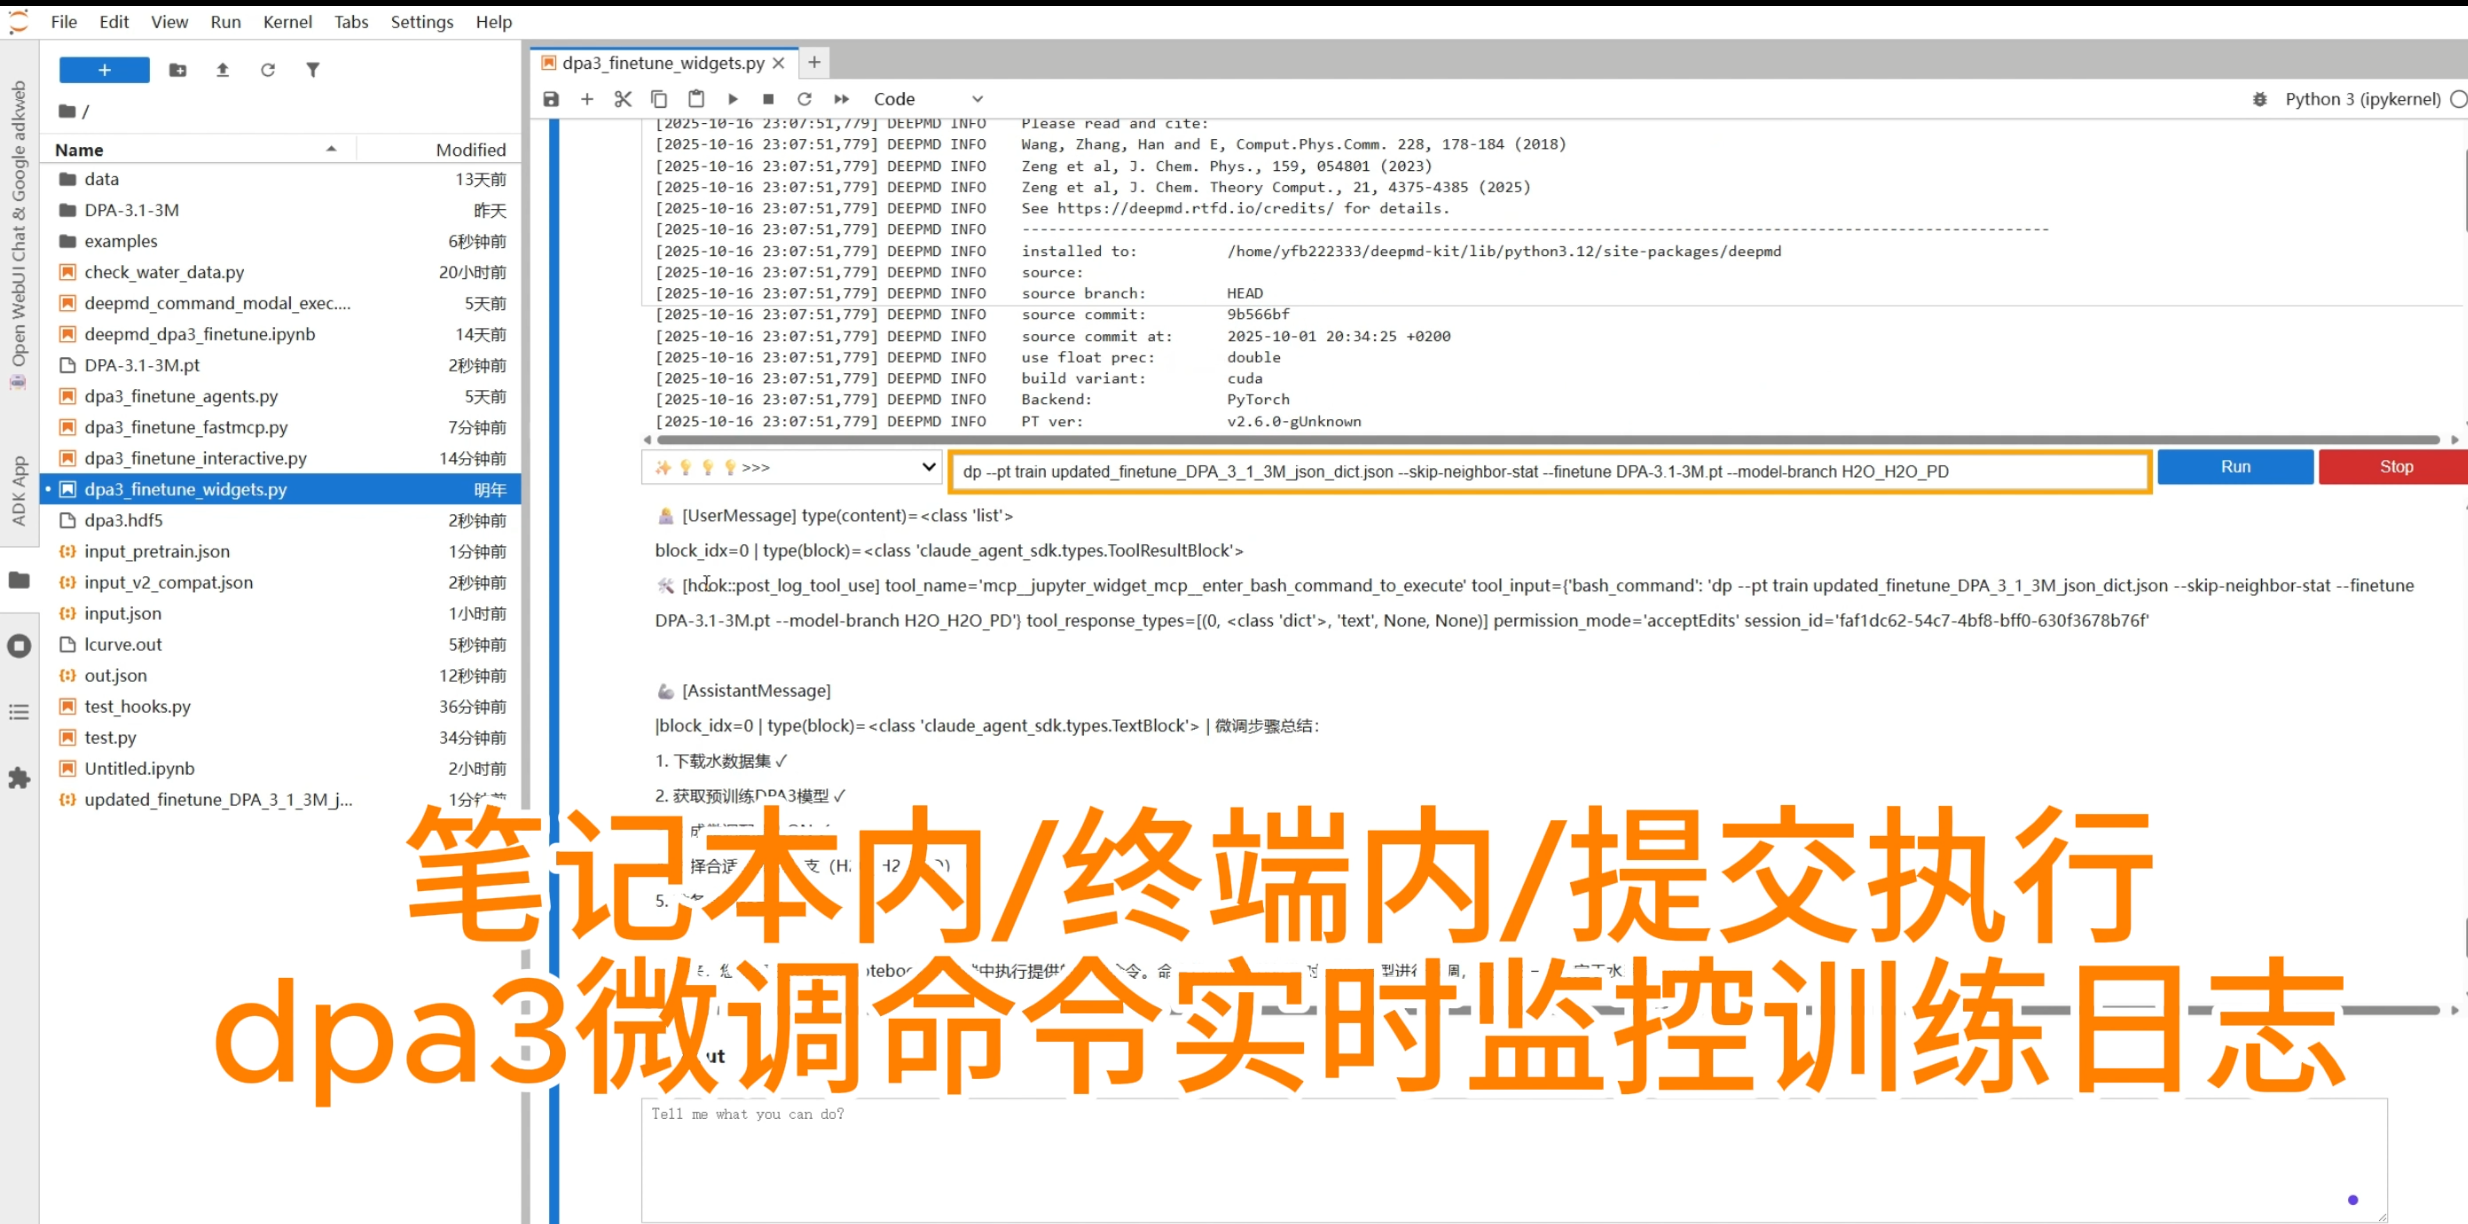Insert a new cell below
2468x1224 pixels.
[x=587, y=98]
